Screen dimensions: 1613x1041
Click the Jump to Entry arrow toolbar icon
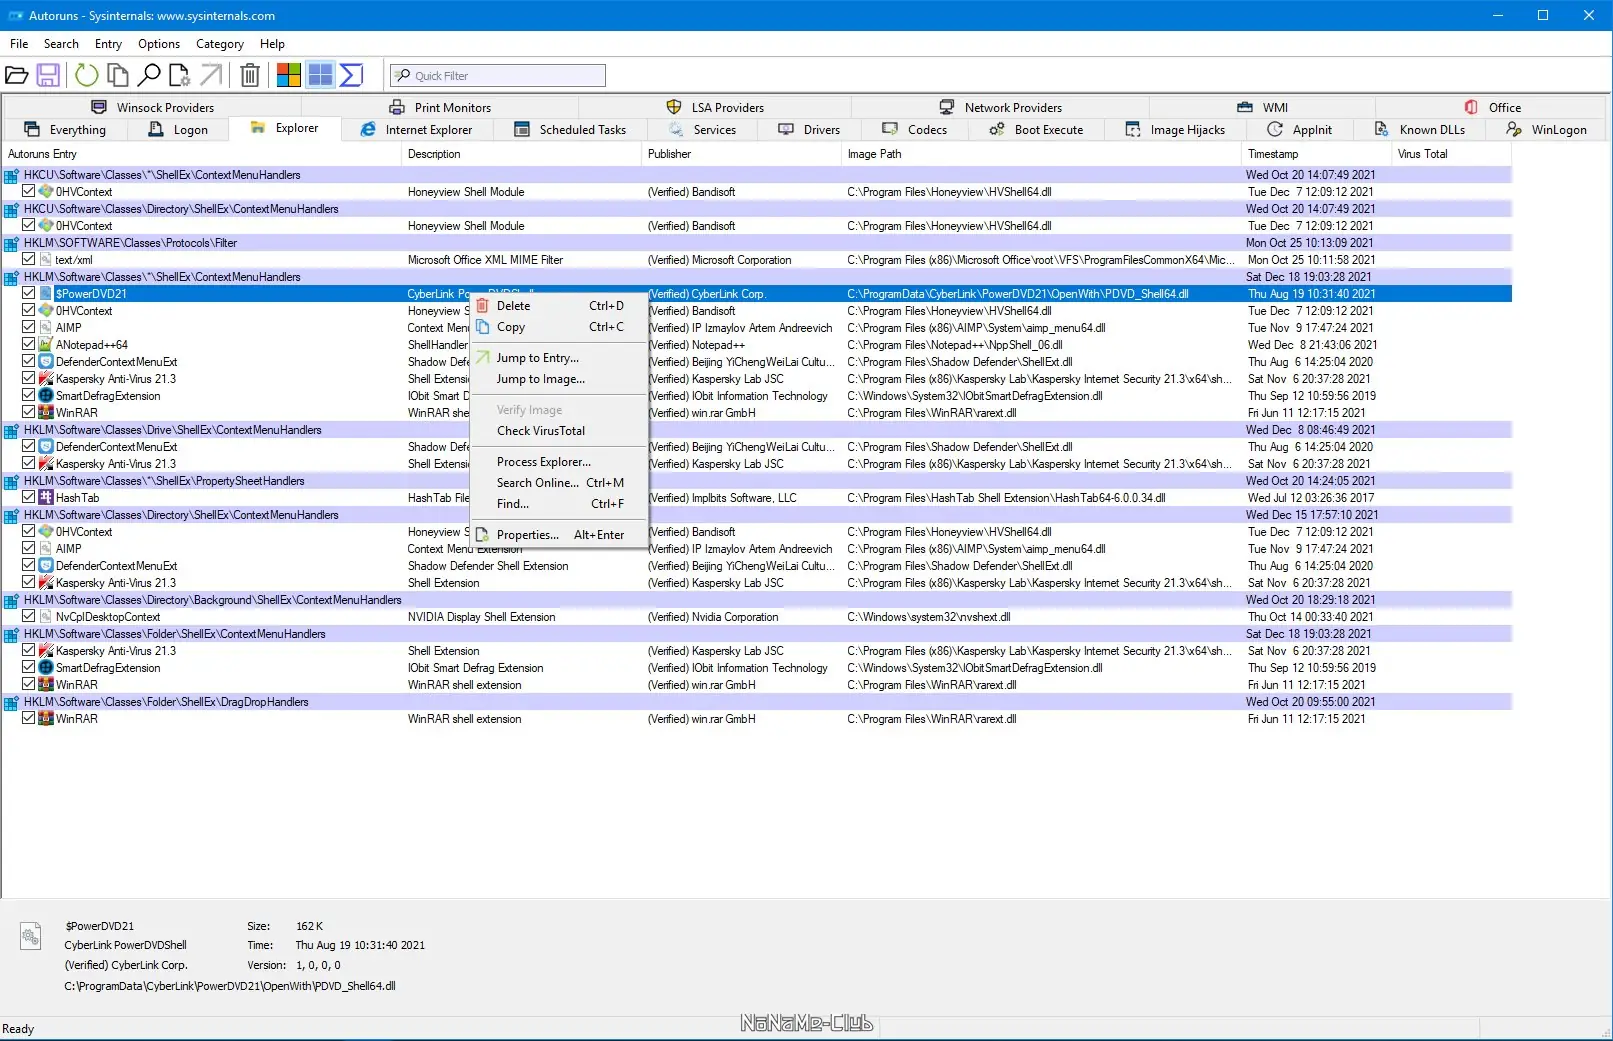click(x=211, y=75)
